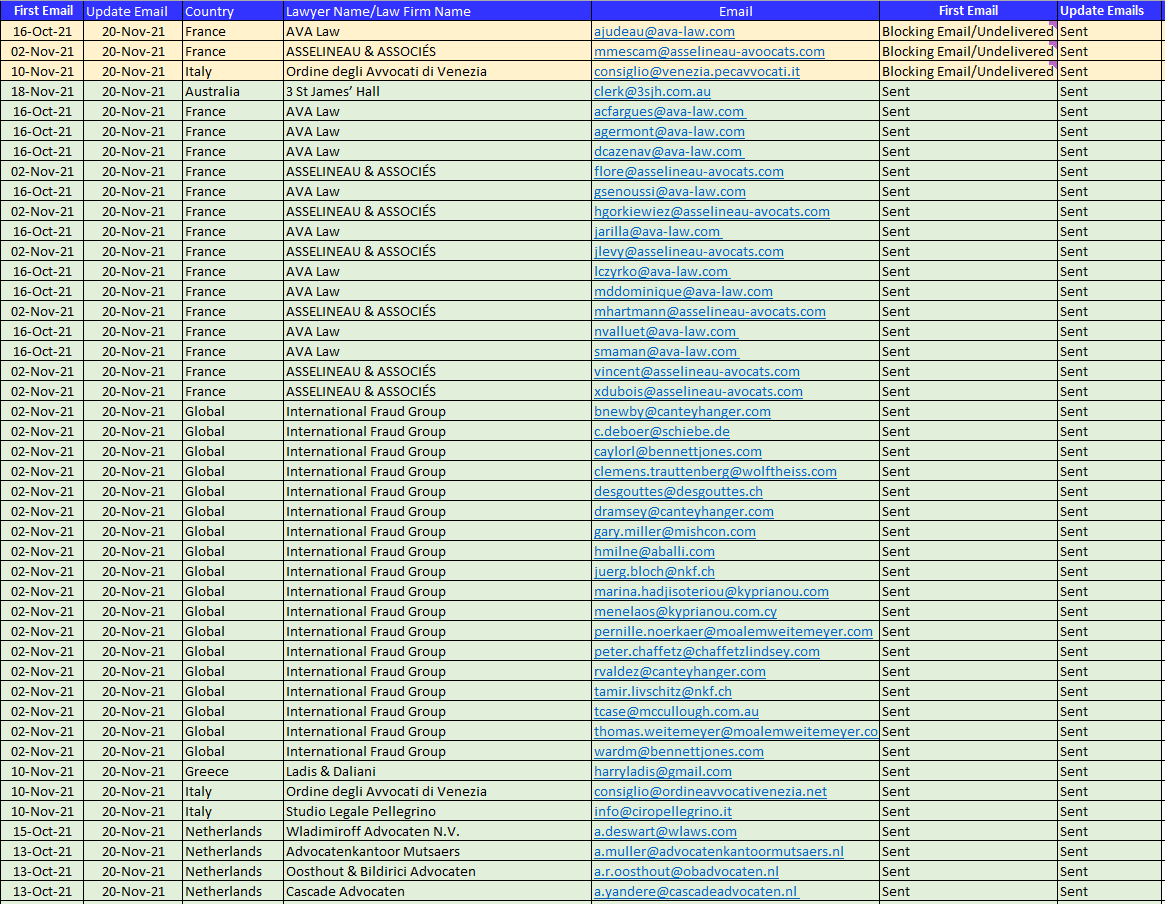Open the juerg.bloch@nkf.ch email link
This screenshot has height=904, width=1165.
tap(651, 571)
